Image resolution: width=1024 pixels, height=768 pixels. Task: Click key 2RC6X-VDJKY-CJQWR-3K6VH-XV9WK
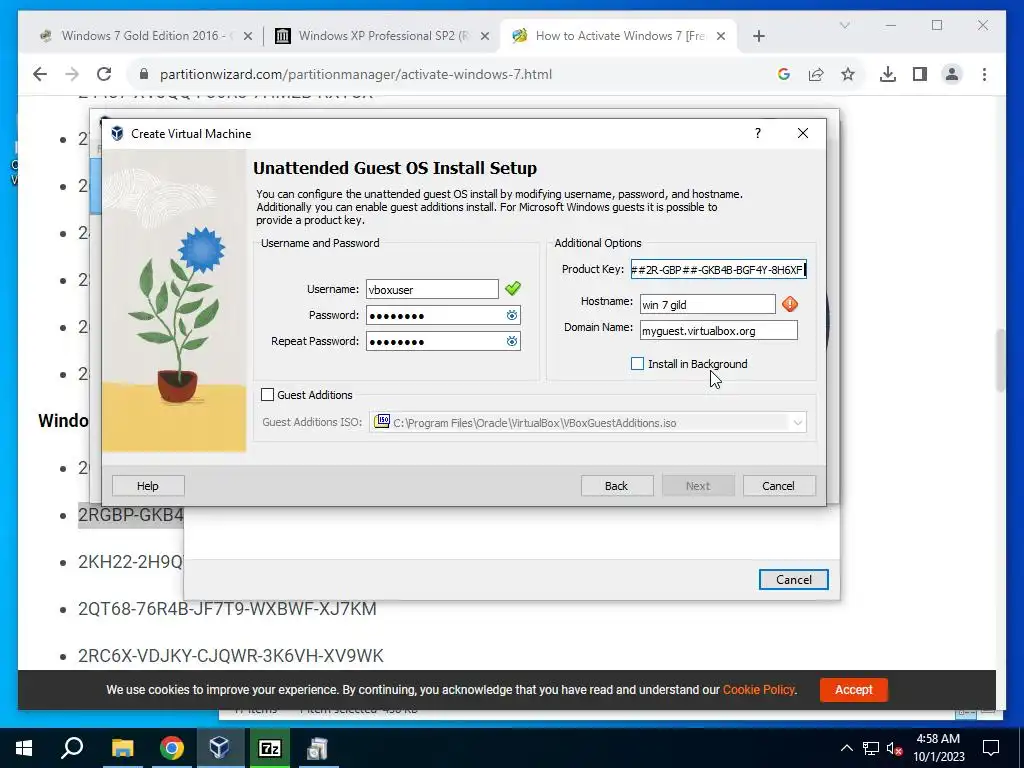point(231,656)
